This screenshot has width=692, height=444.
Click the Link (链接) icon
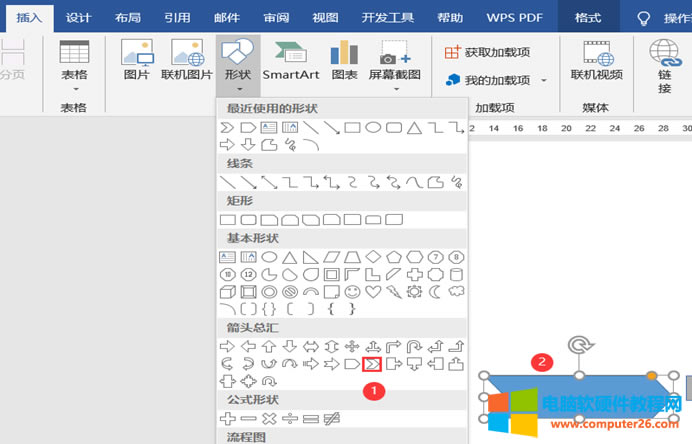[x=665, y=65]
